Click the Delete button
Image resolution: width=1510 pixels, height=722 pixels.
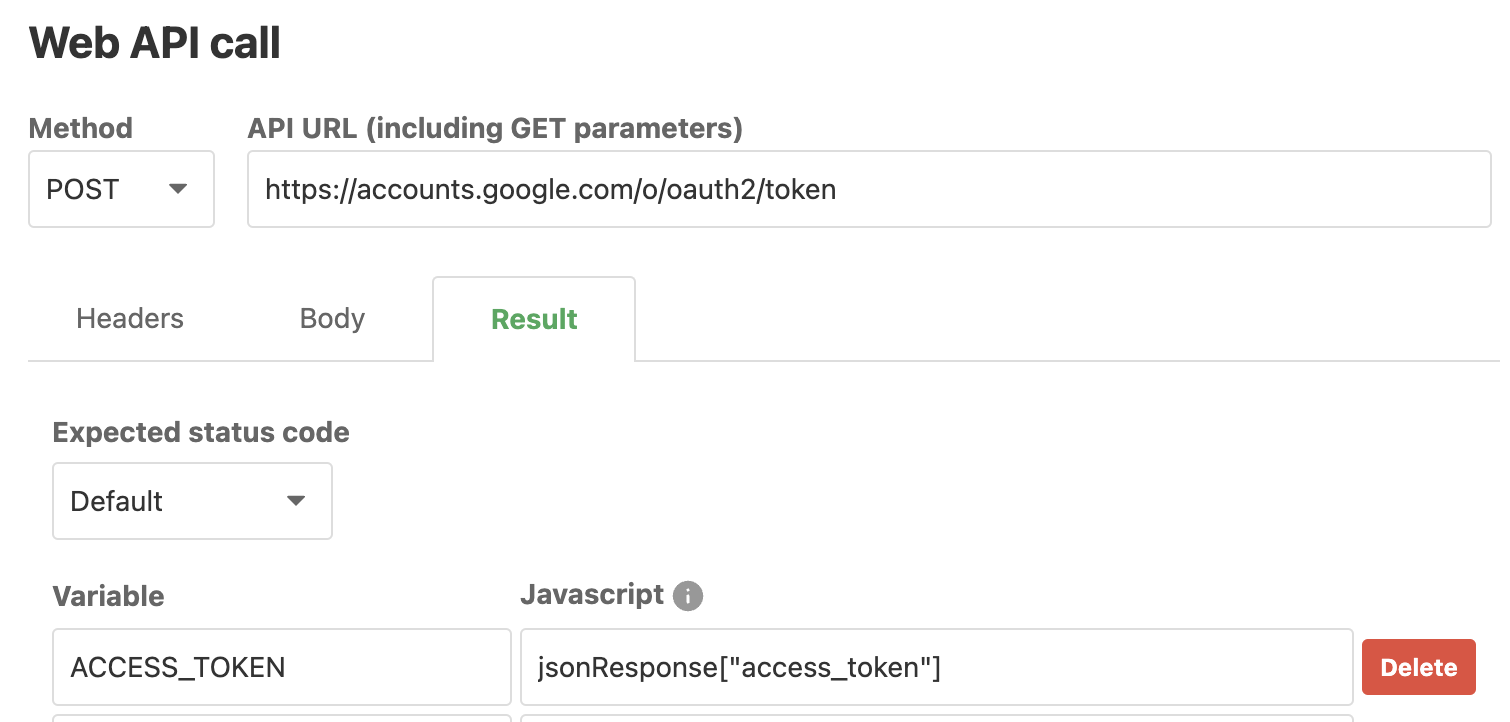click(x=1418, y=666)
